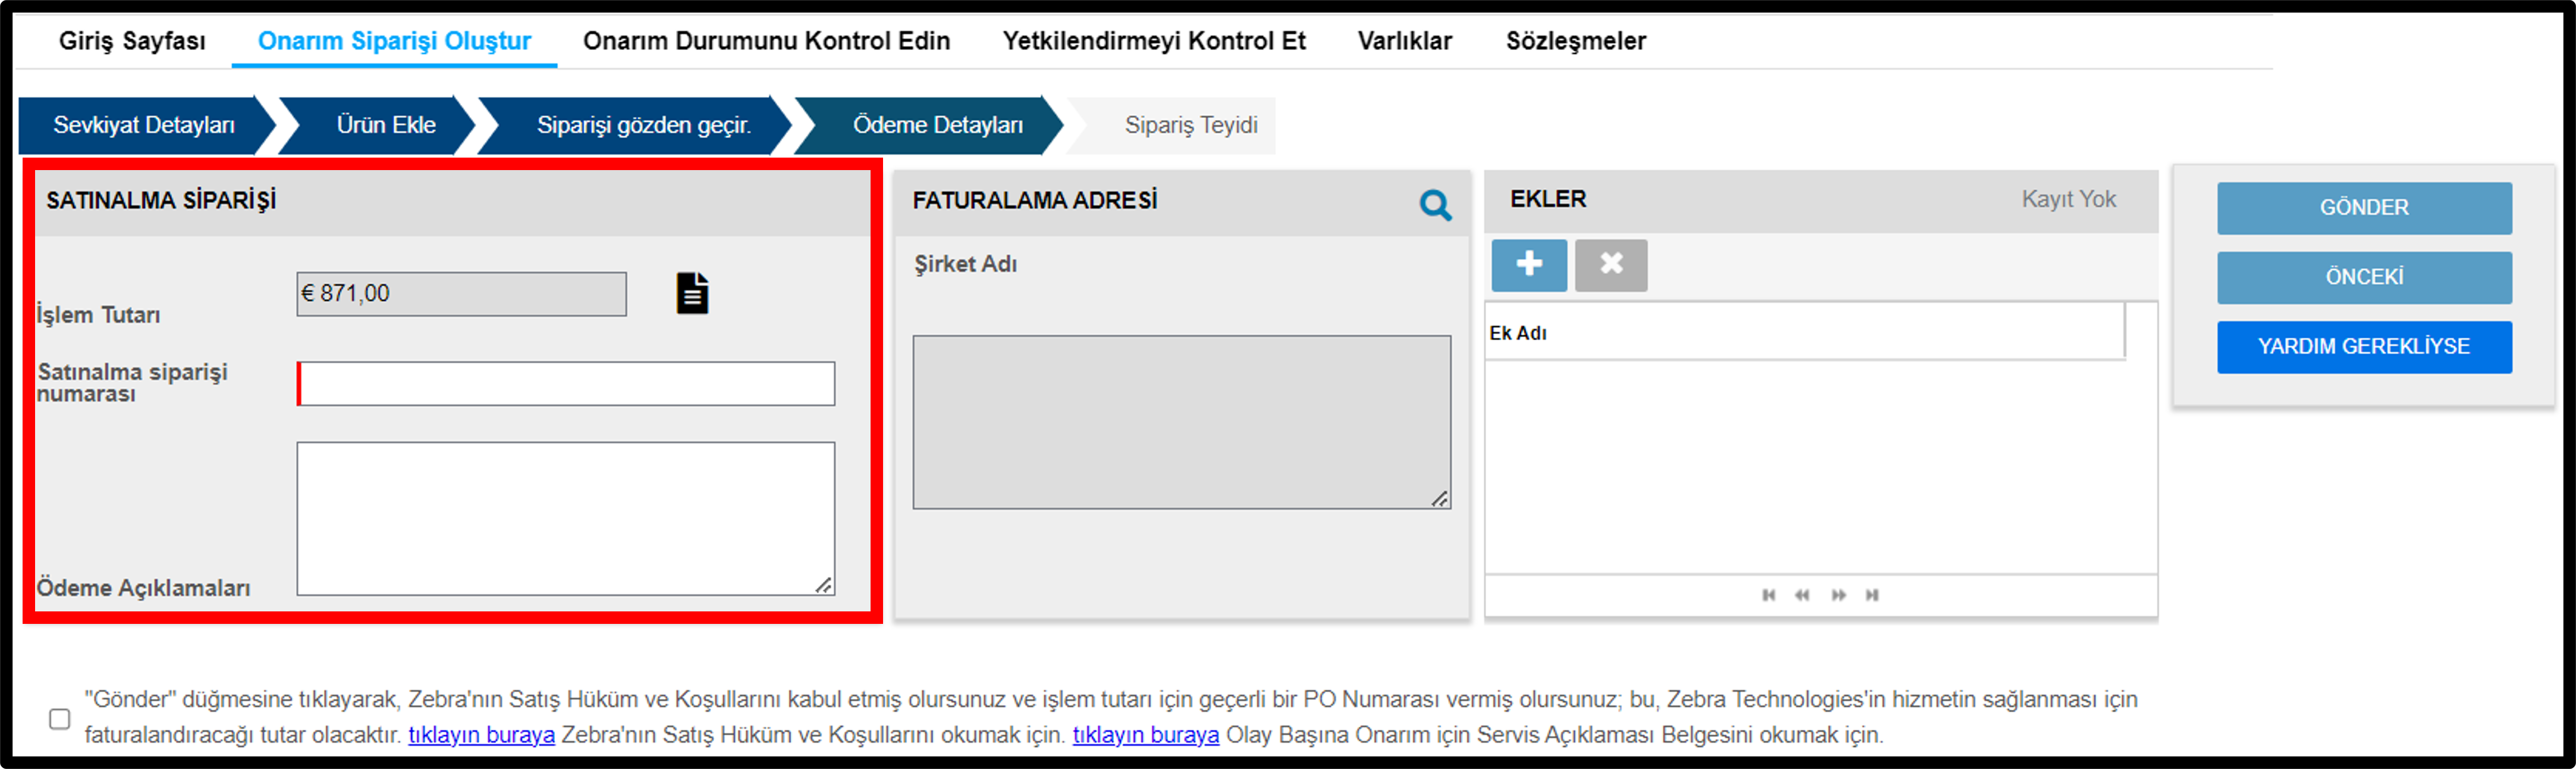The width and height of the screenshot is (2576, 769).
Task: Select the Onarım Siparişi Oluştur tab
Action: coord(394,41)
